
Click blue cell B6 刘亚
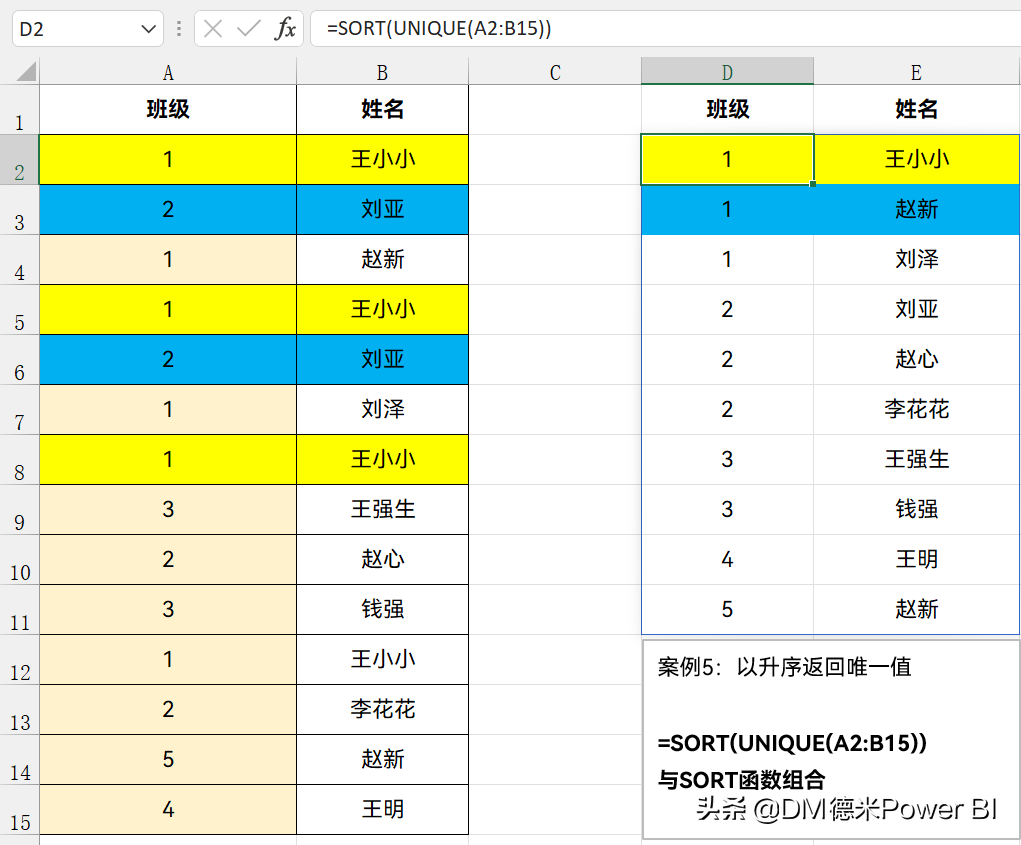(382, 360)
